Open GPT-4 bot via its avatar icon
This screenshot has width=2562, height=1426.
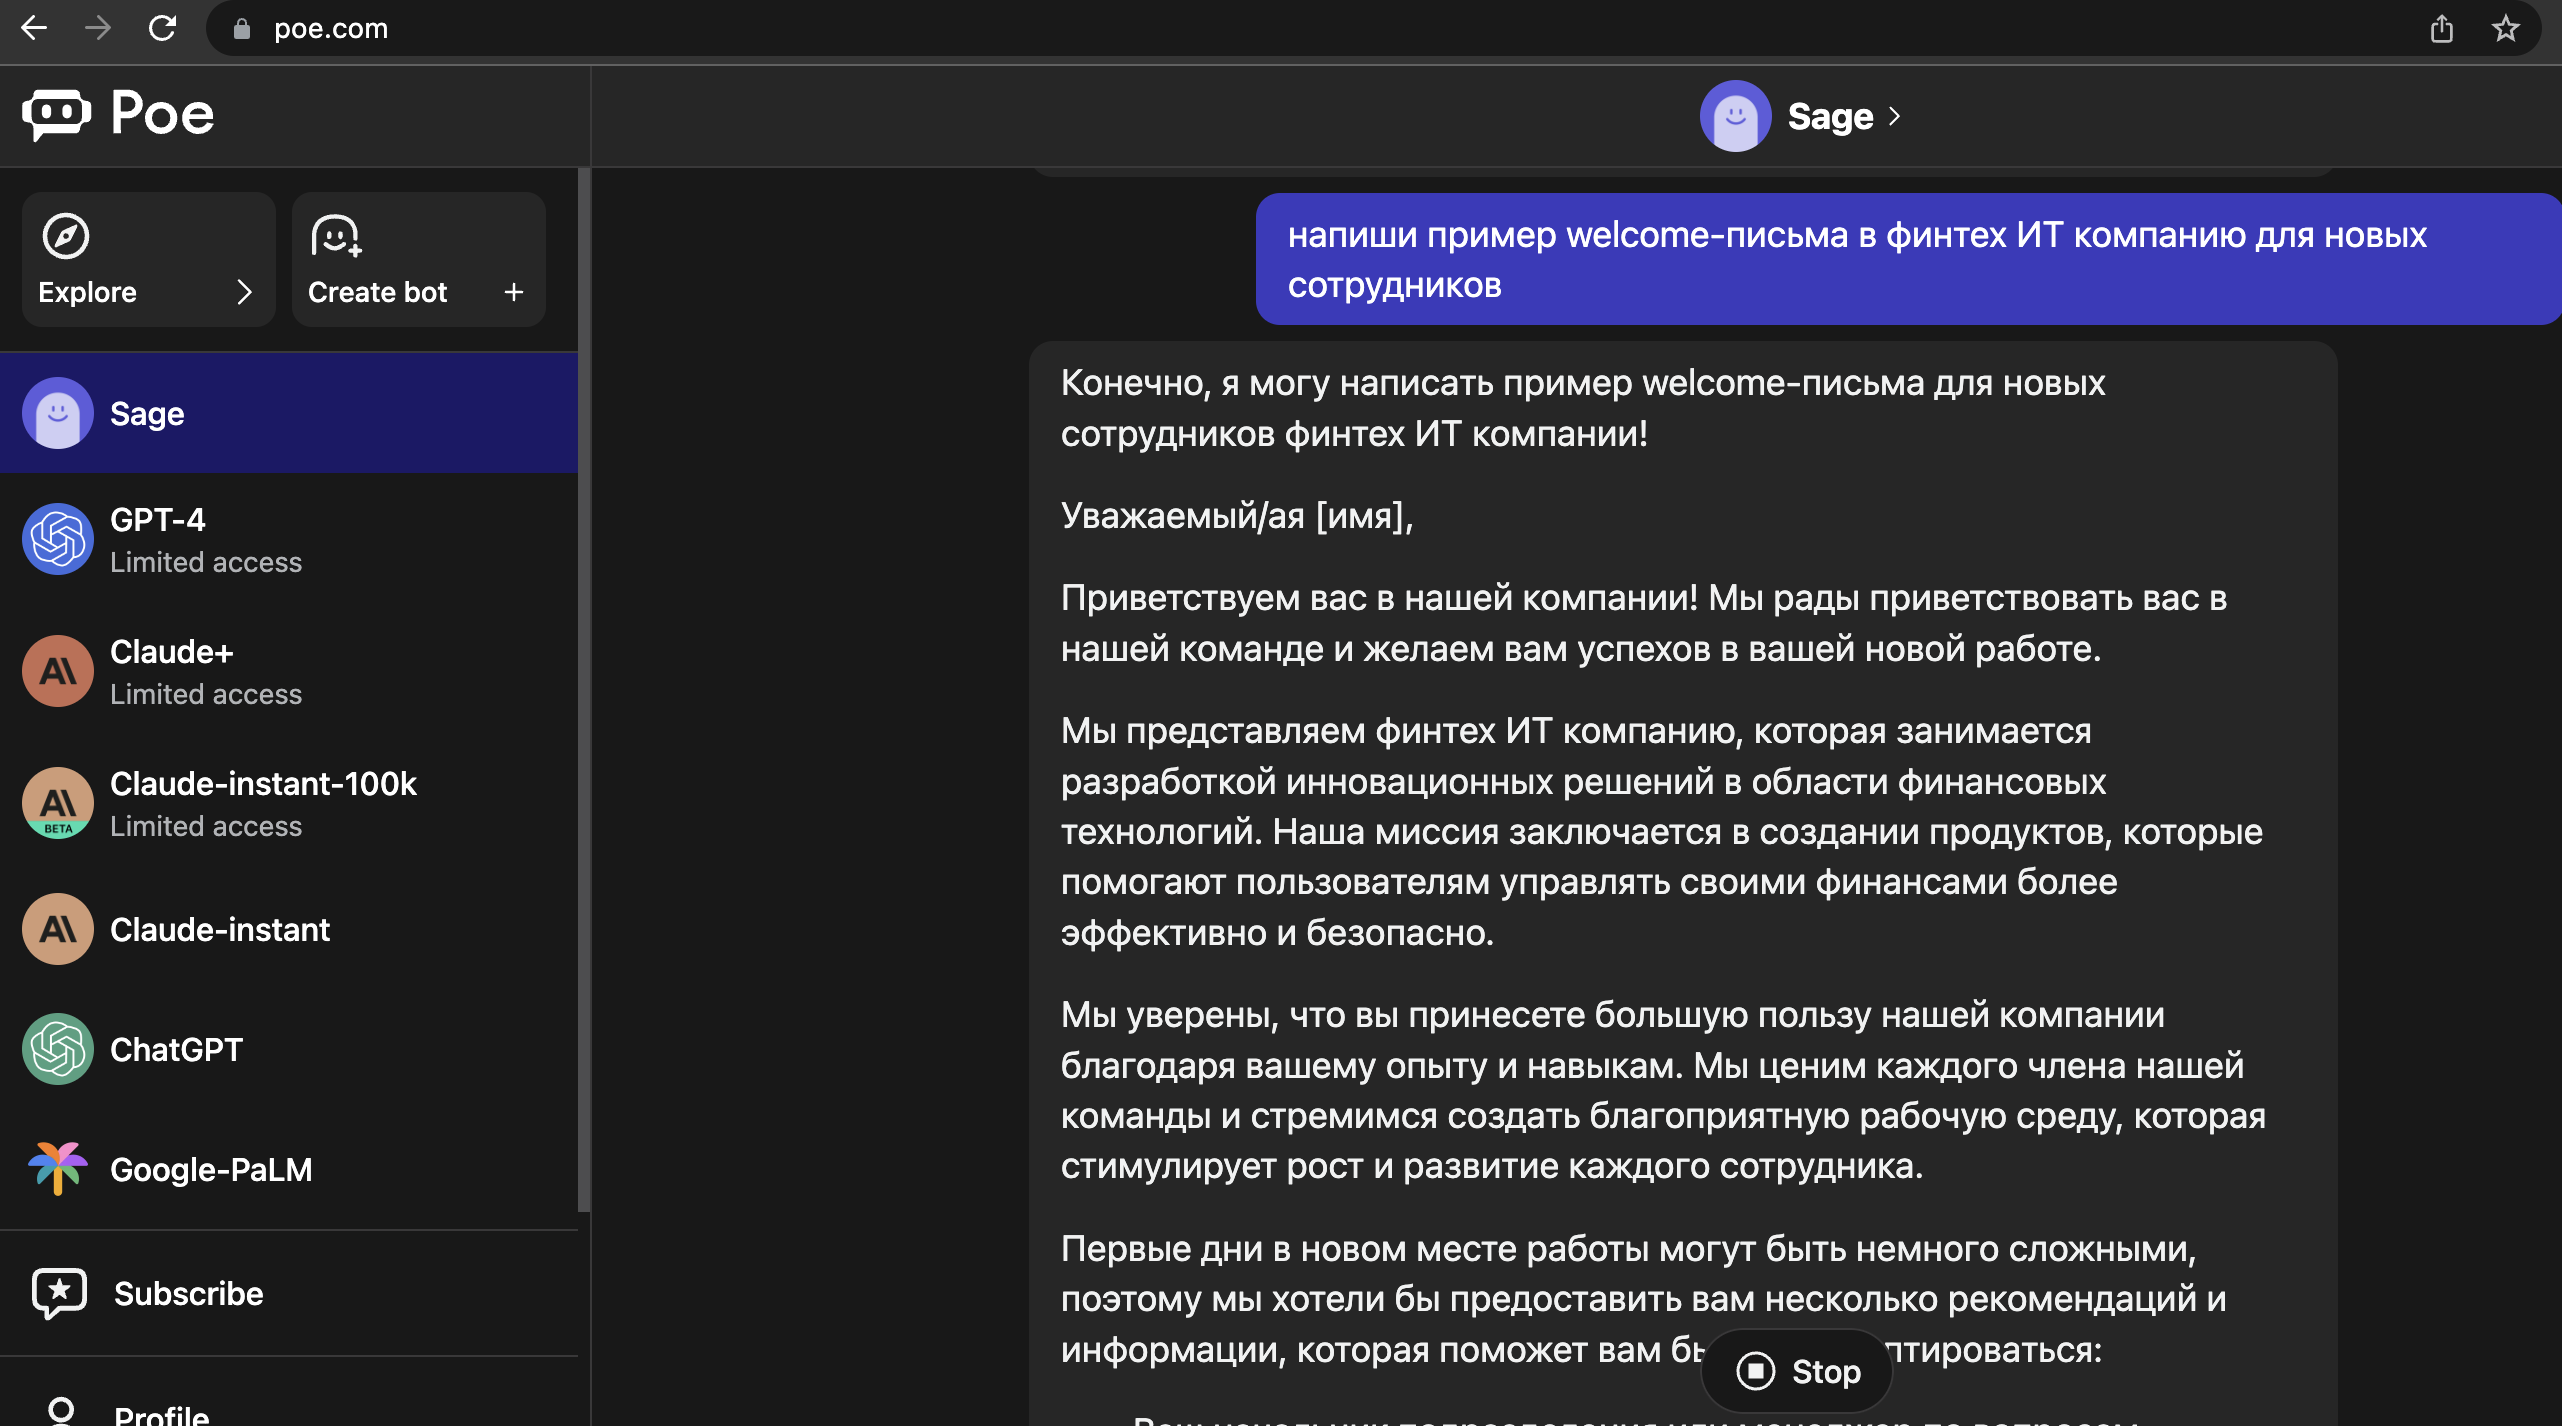(x=58, y=540)
